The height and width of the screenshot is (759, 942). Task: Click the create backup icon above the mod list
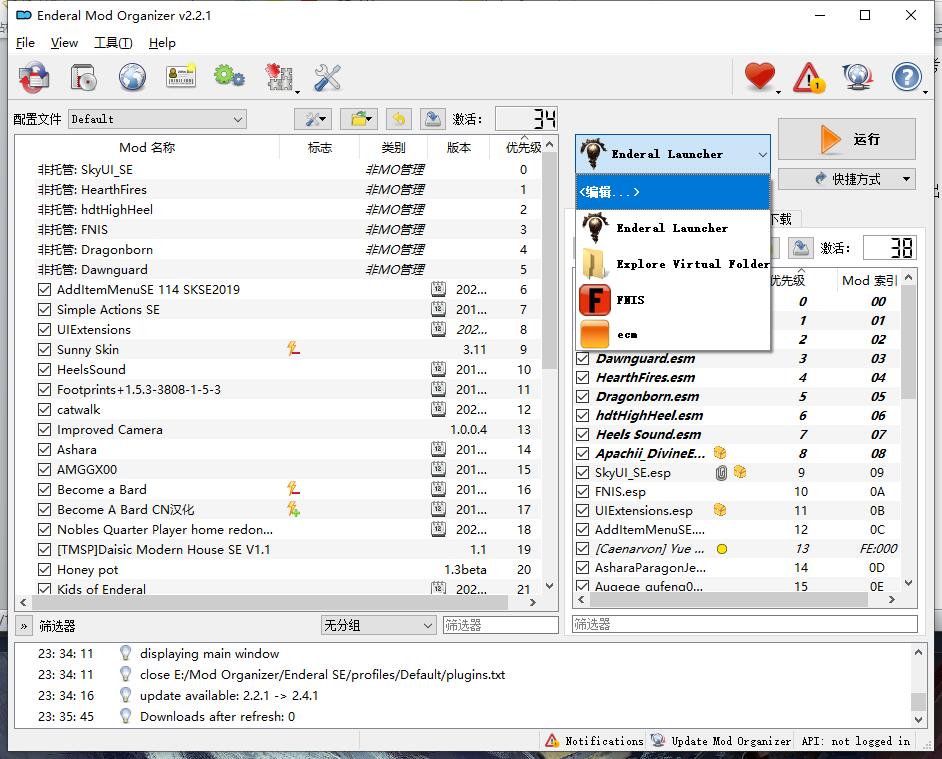click(432, 119)
